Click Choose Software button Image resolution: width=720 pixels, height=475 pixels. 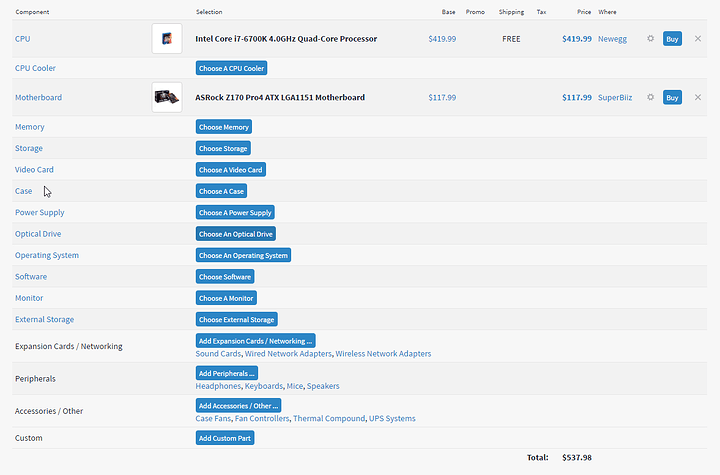[225, 277]
